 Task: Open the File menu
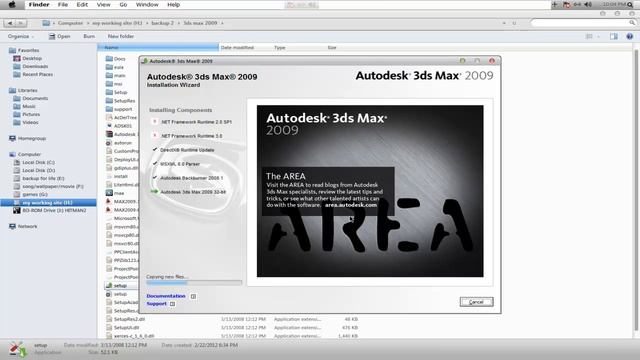[x=63, y=5]
